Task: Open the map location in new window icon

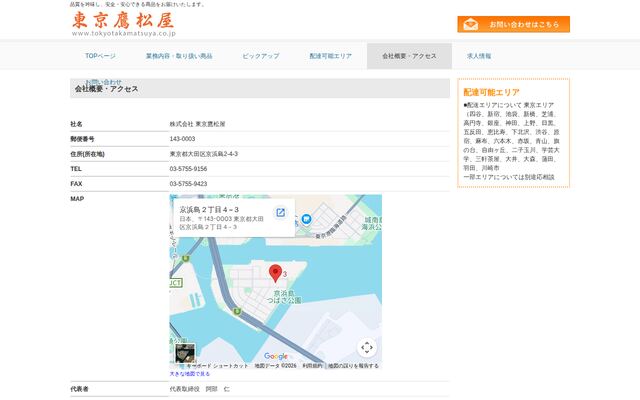Action: pyautogui.click(x=280, y=213)
